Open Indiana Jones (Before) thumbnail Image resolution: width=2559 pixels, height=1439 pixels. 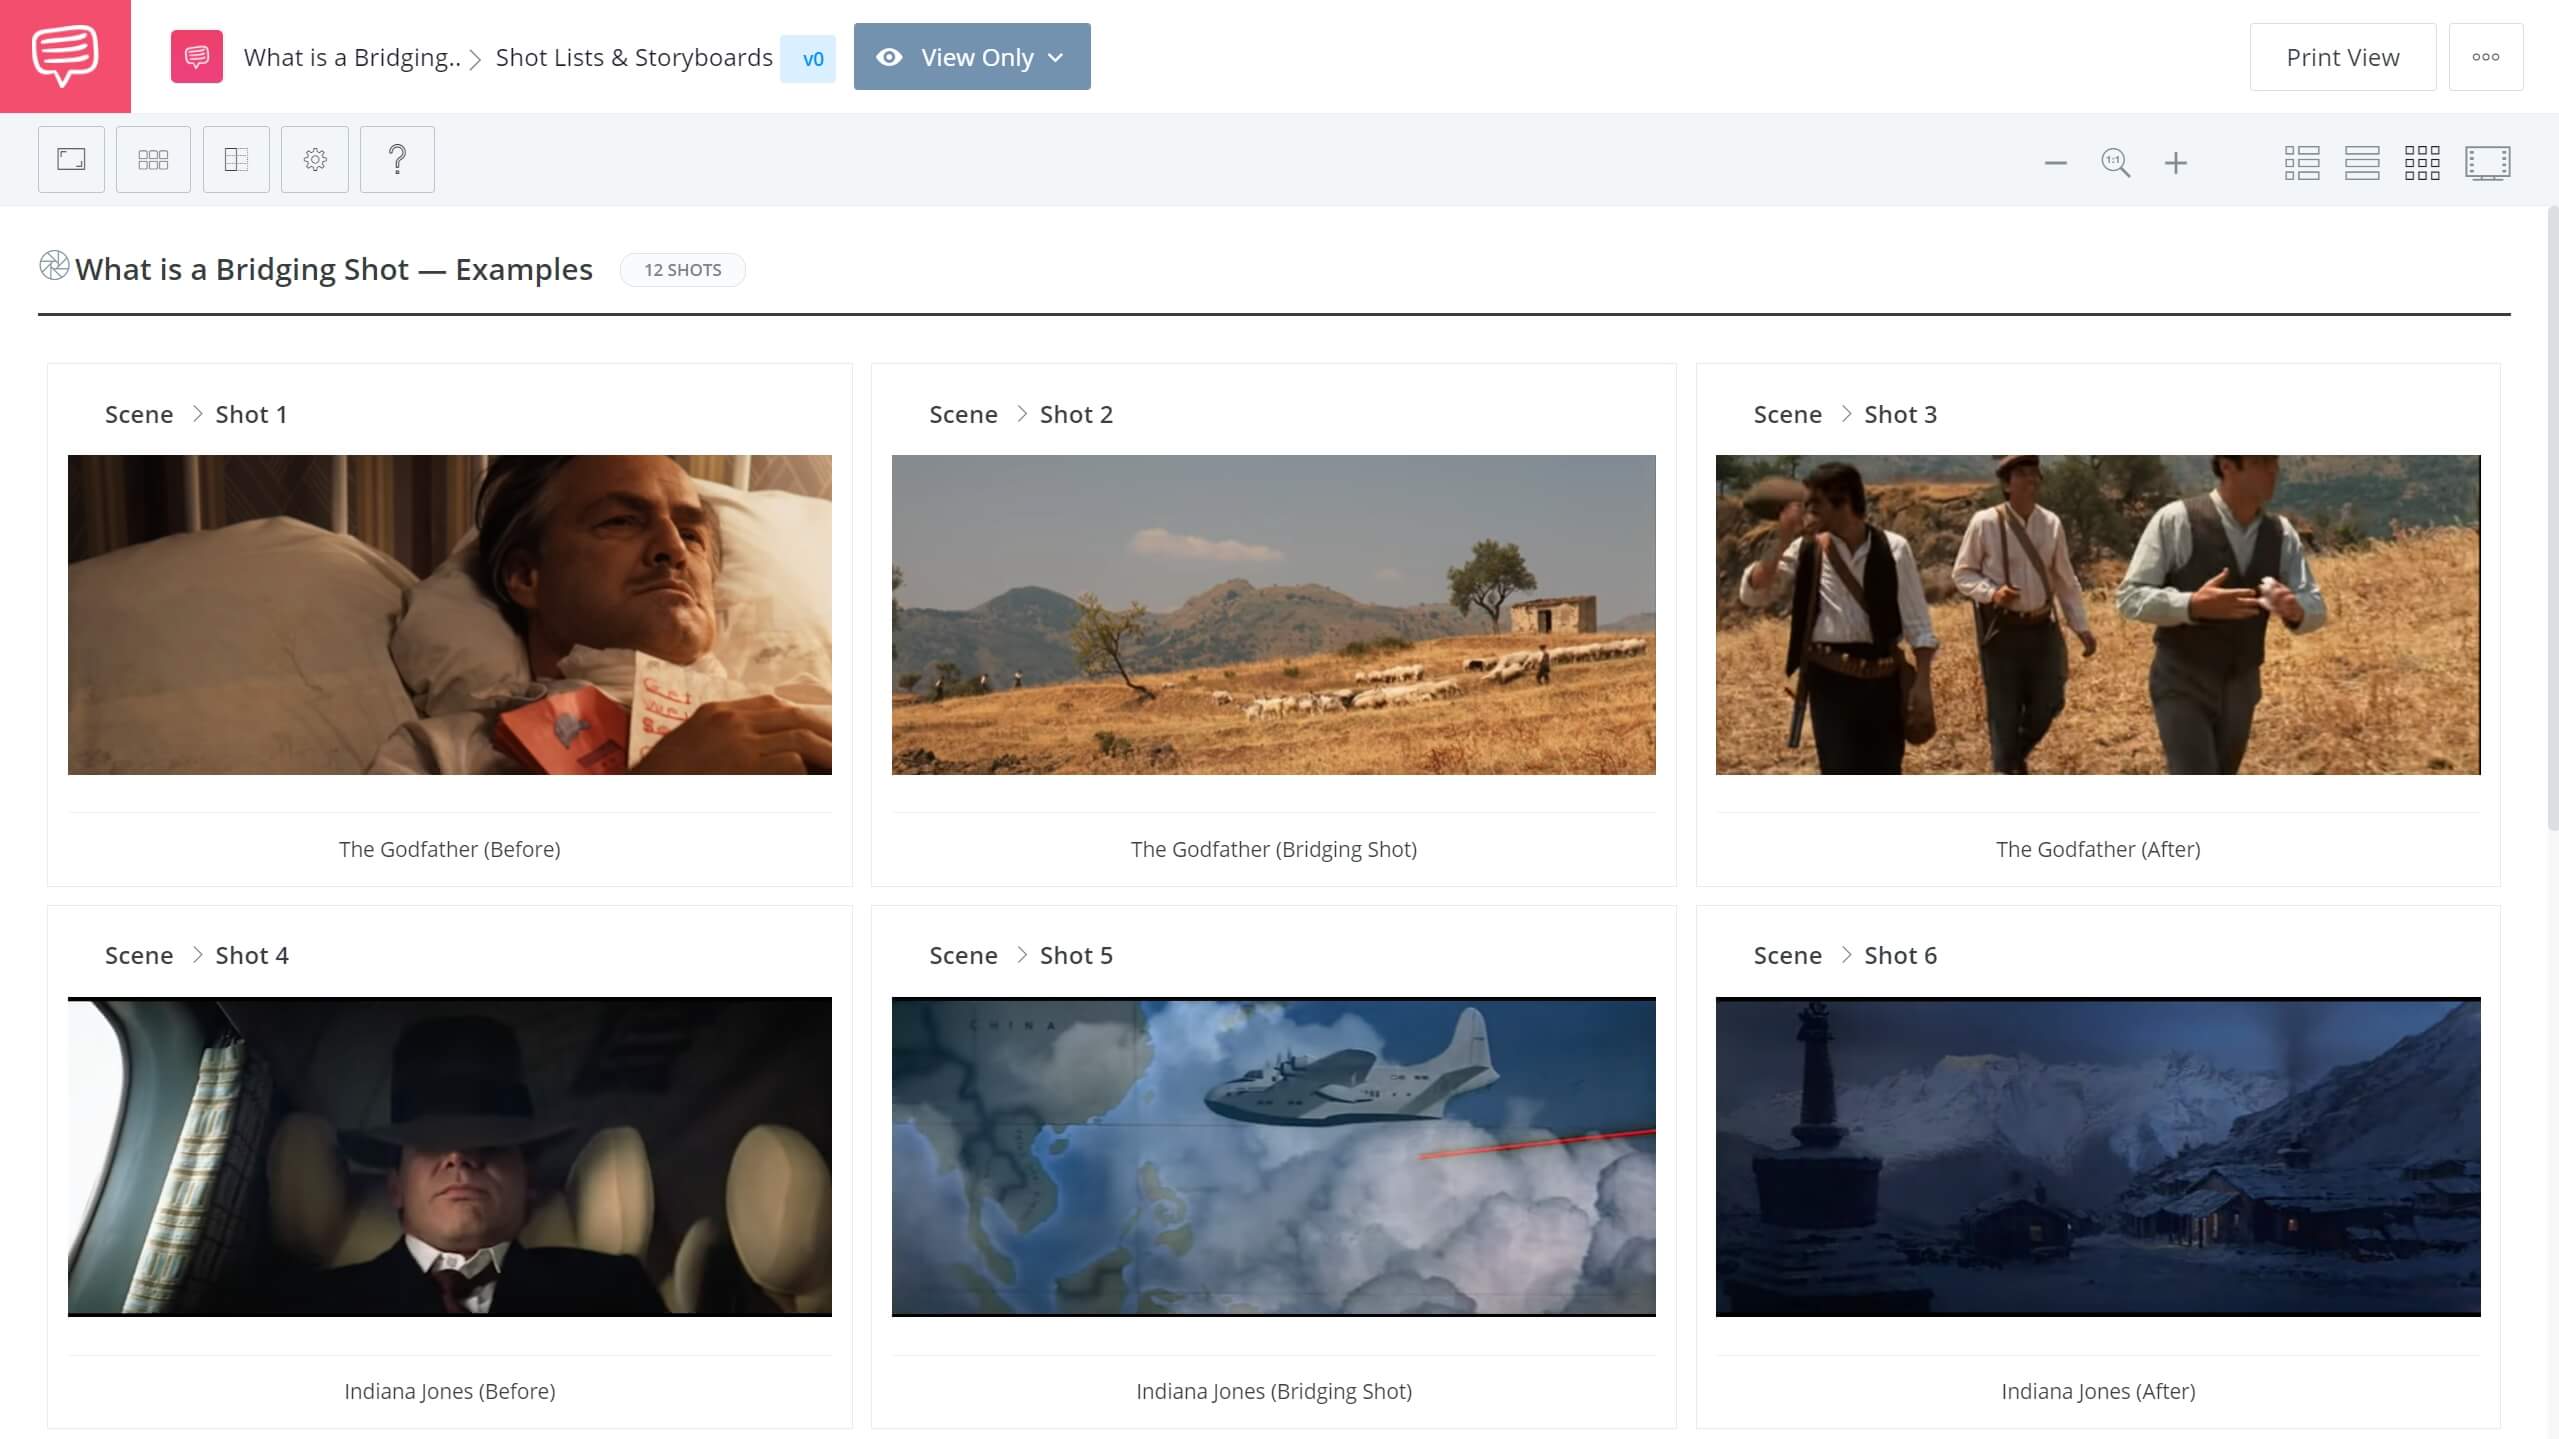pyautogui.click(x=450, y=1157)
